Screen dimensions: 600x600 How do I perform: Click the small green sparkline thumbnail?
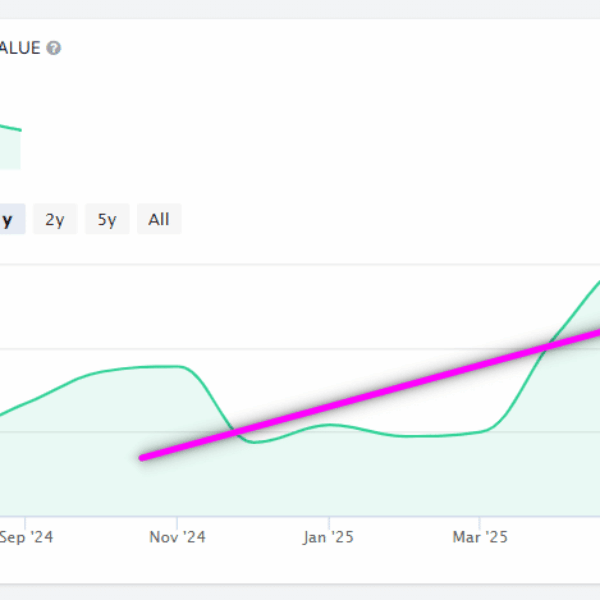pyautogui.click(x=10, y=147)
